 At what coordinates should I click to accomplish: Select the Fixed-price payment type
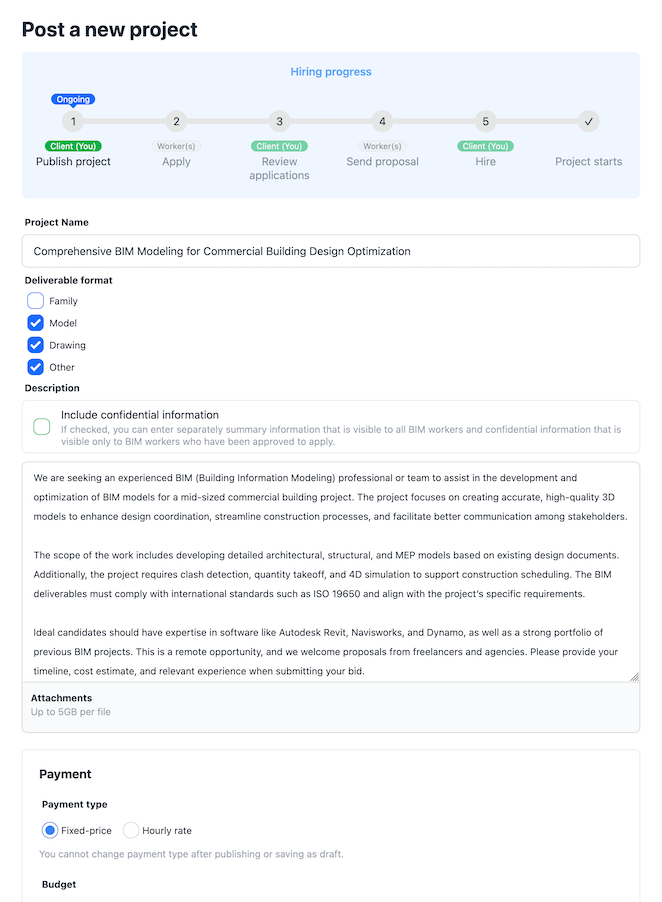(50, 830)
